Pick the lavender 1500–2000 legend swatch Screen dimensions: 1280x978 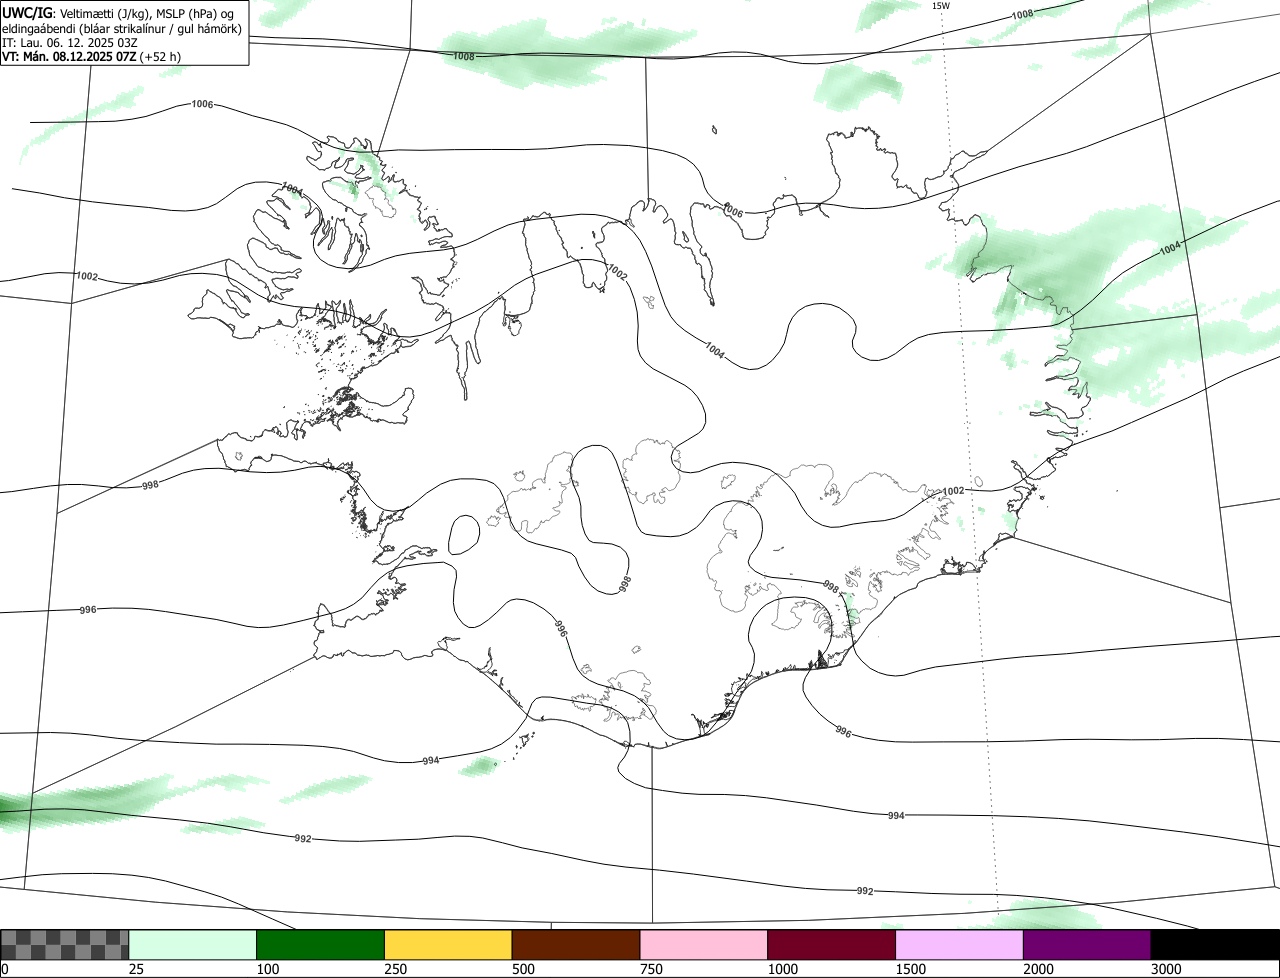coord(959,945)
